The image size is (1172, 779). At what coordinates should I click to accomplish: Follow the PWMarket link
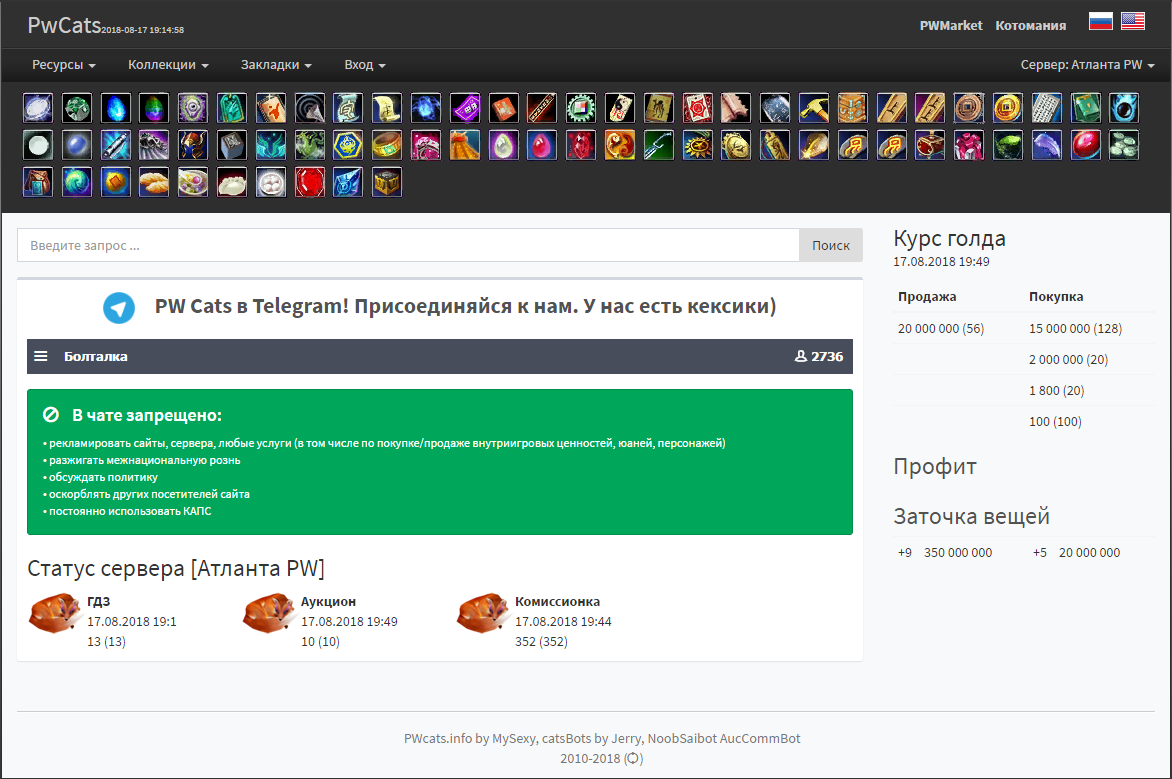coord(951,25)
